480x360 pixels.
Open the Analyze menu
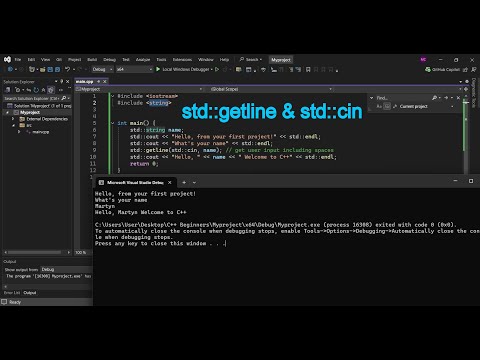(x=143, y=60)
